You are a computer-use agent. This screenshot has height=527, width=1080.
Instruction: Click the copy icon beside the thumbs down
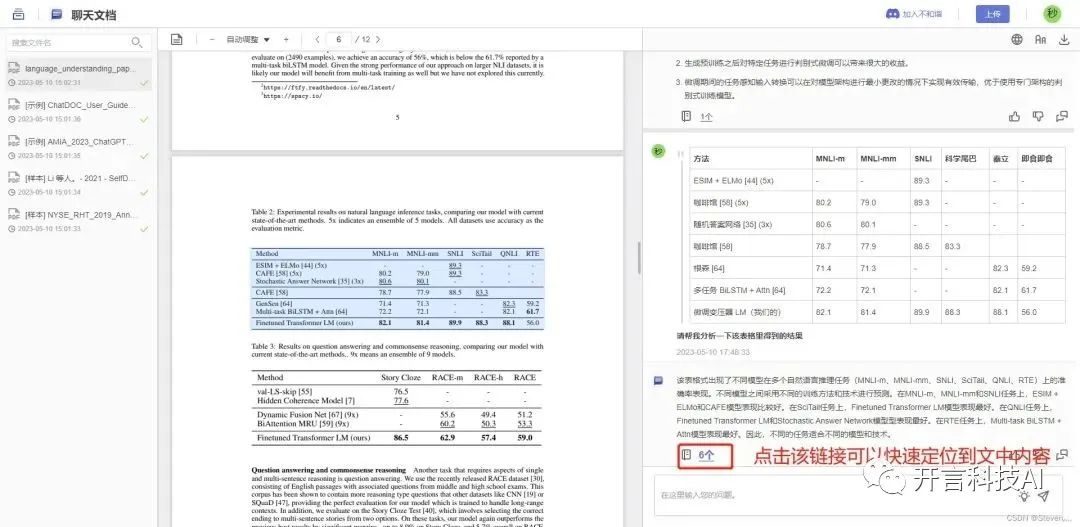(x=1062, y=116)
